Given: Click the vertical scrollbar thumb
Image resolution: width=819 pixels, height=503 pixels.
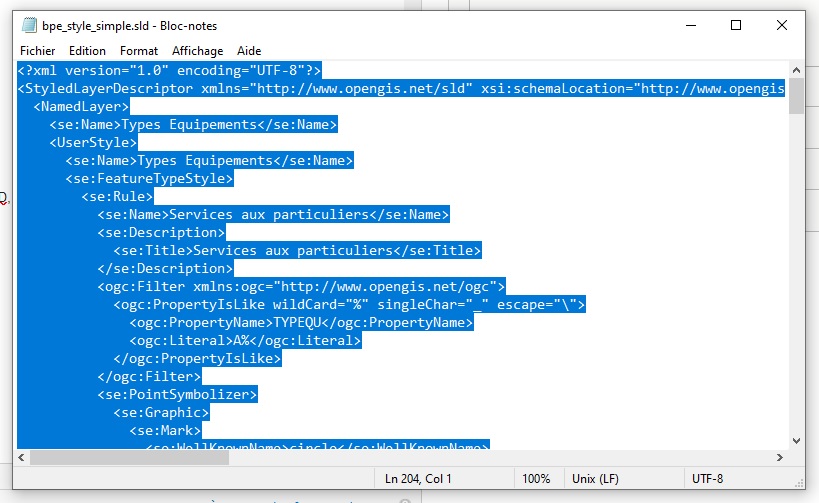Looking at the screenshot, I should (x=796, y=96).
